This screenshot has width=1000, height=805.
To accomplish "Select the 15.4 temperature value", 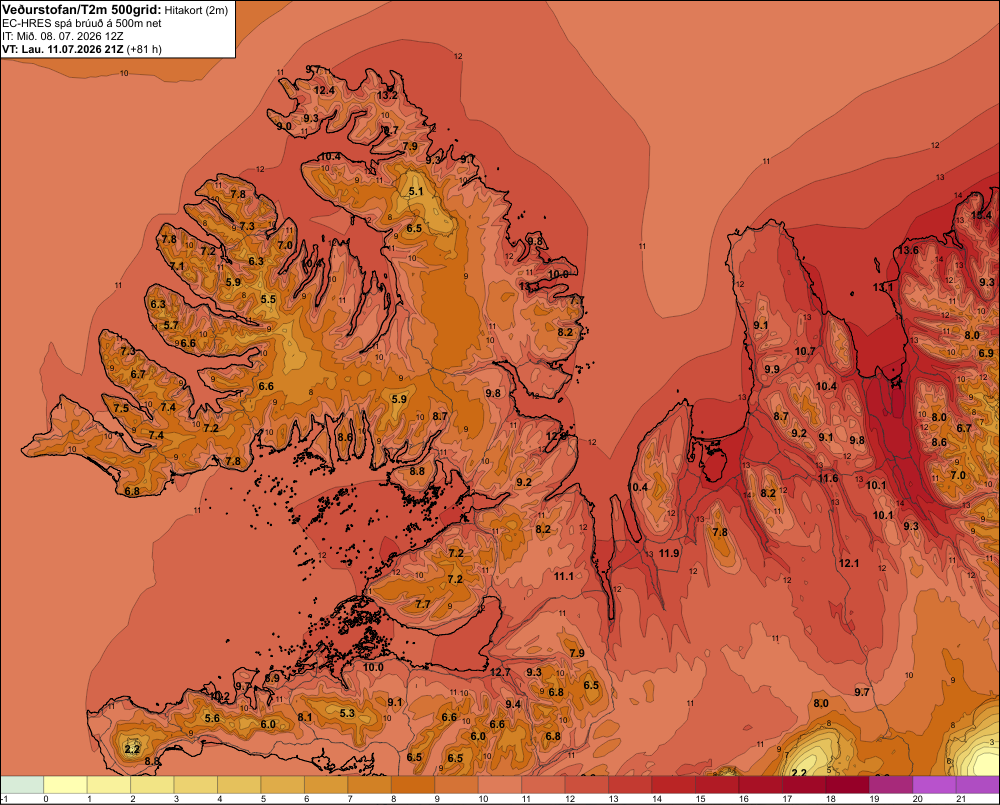I will click(981, 215).
